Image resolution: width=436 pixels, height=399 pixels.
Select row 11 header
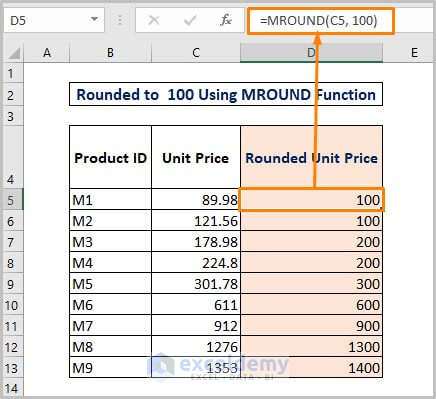tap(13, 325)
